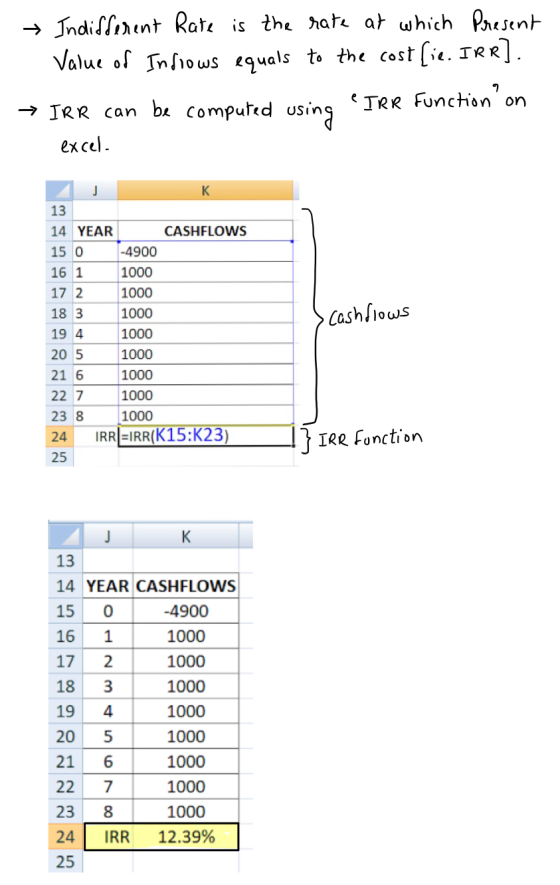Click year 0 cell in the formula spreadsheet
This screenshot has height=885, width=560.
95,252
